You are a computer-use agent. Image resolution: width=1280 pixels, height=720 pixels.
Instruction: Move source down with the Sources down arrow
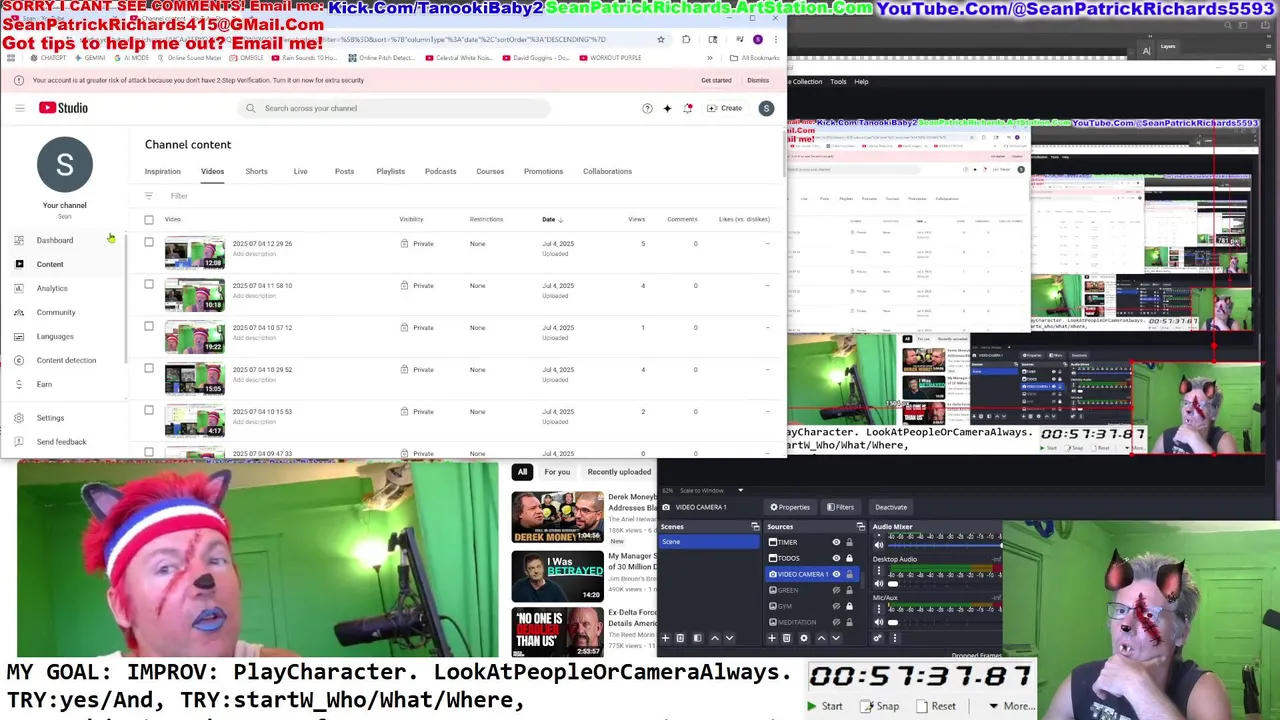click(x=836, y=638)
